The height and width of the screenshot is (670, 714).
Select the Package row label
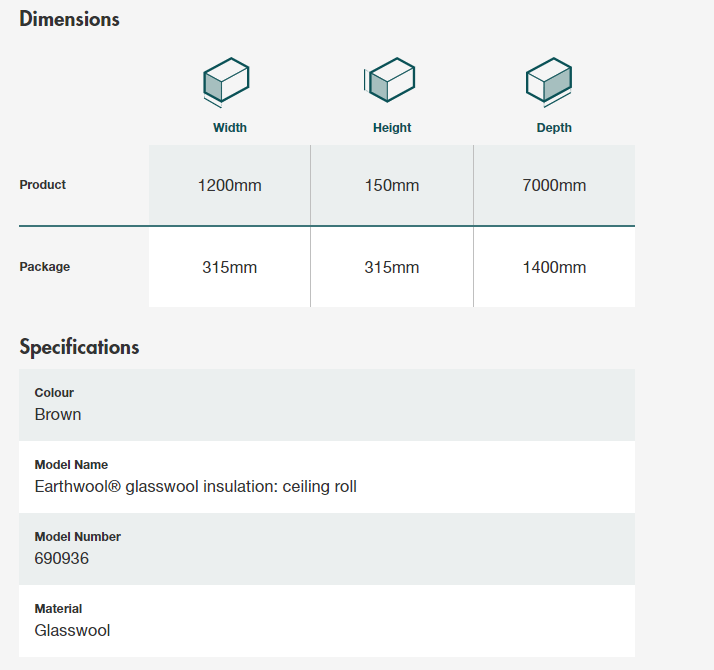tap(45, 267)
